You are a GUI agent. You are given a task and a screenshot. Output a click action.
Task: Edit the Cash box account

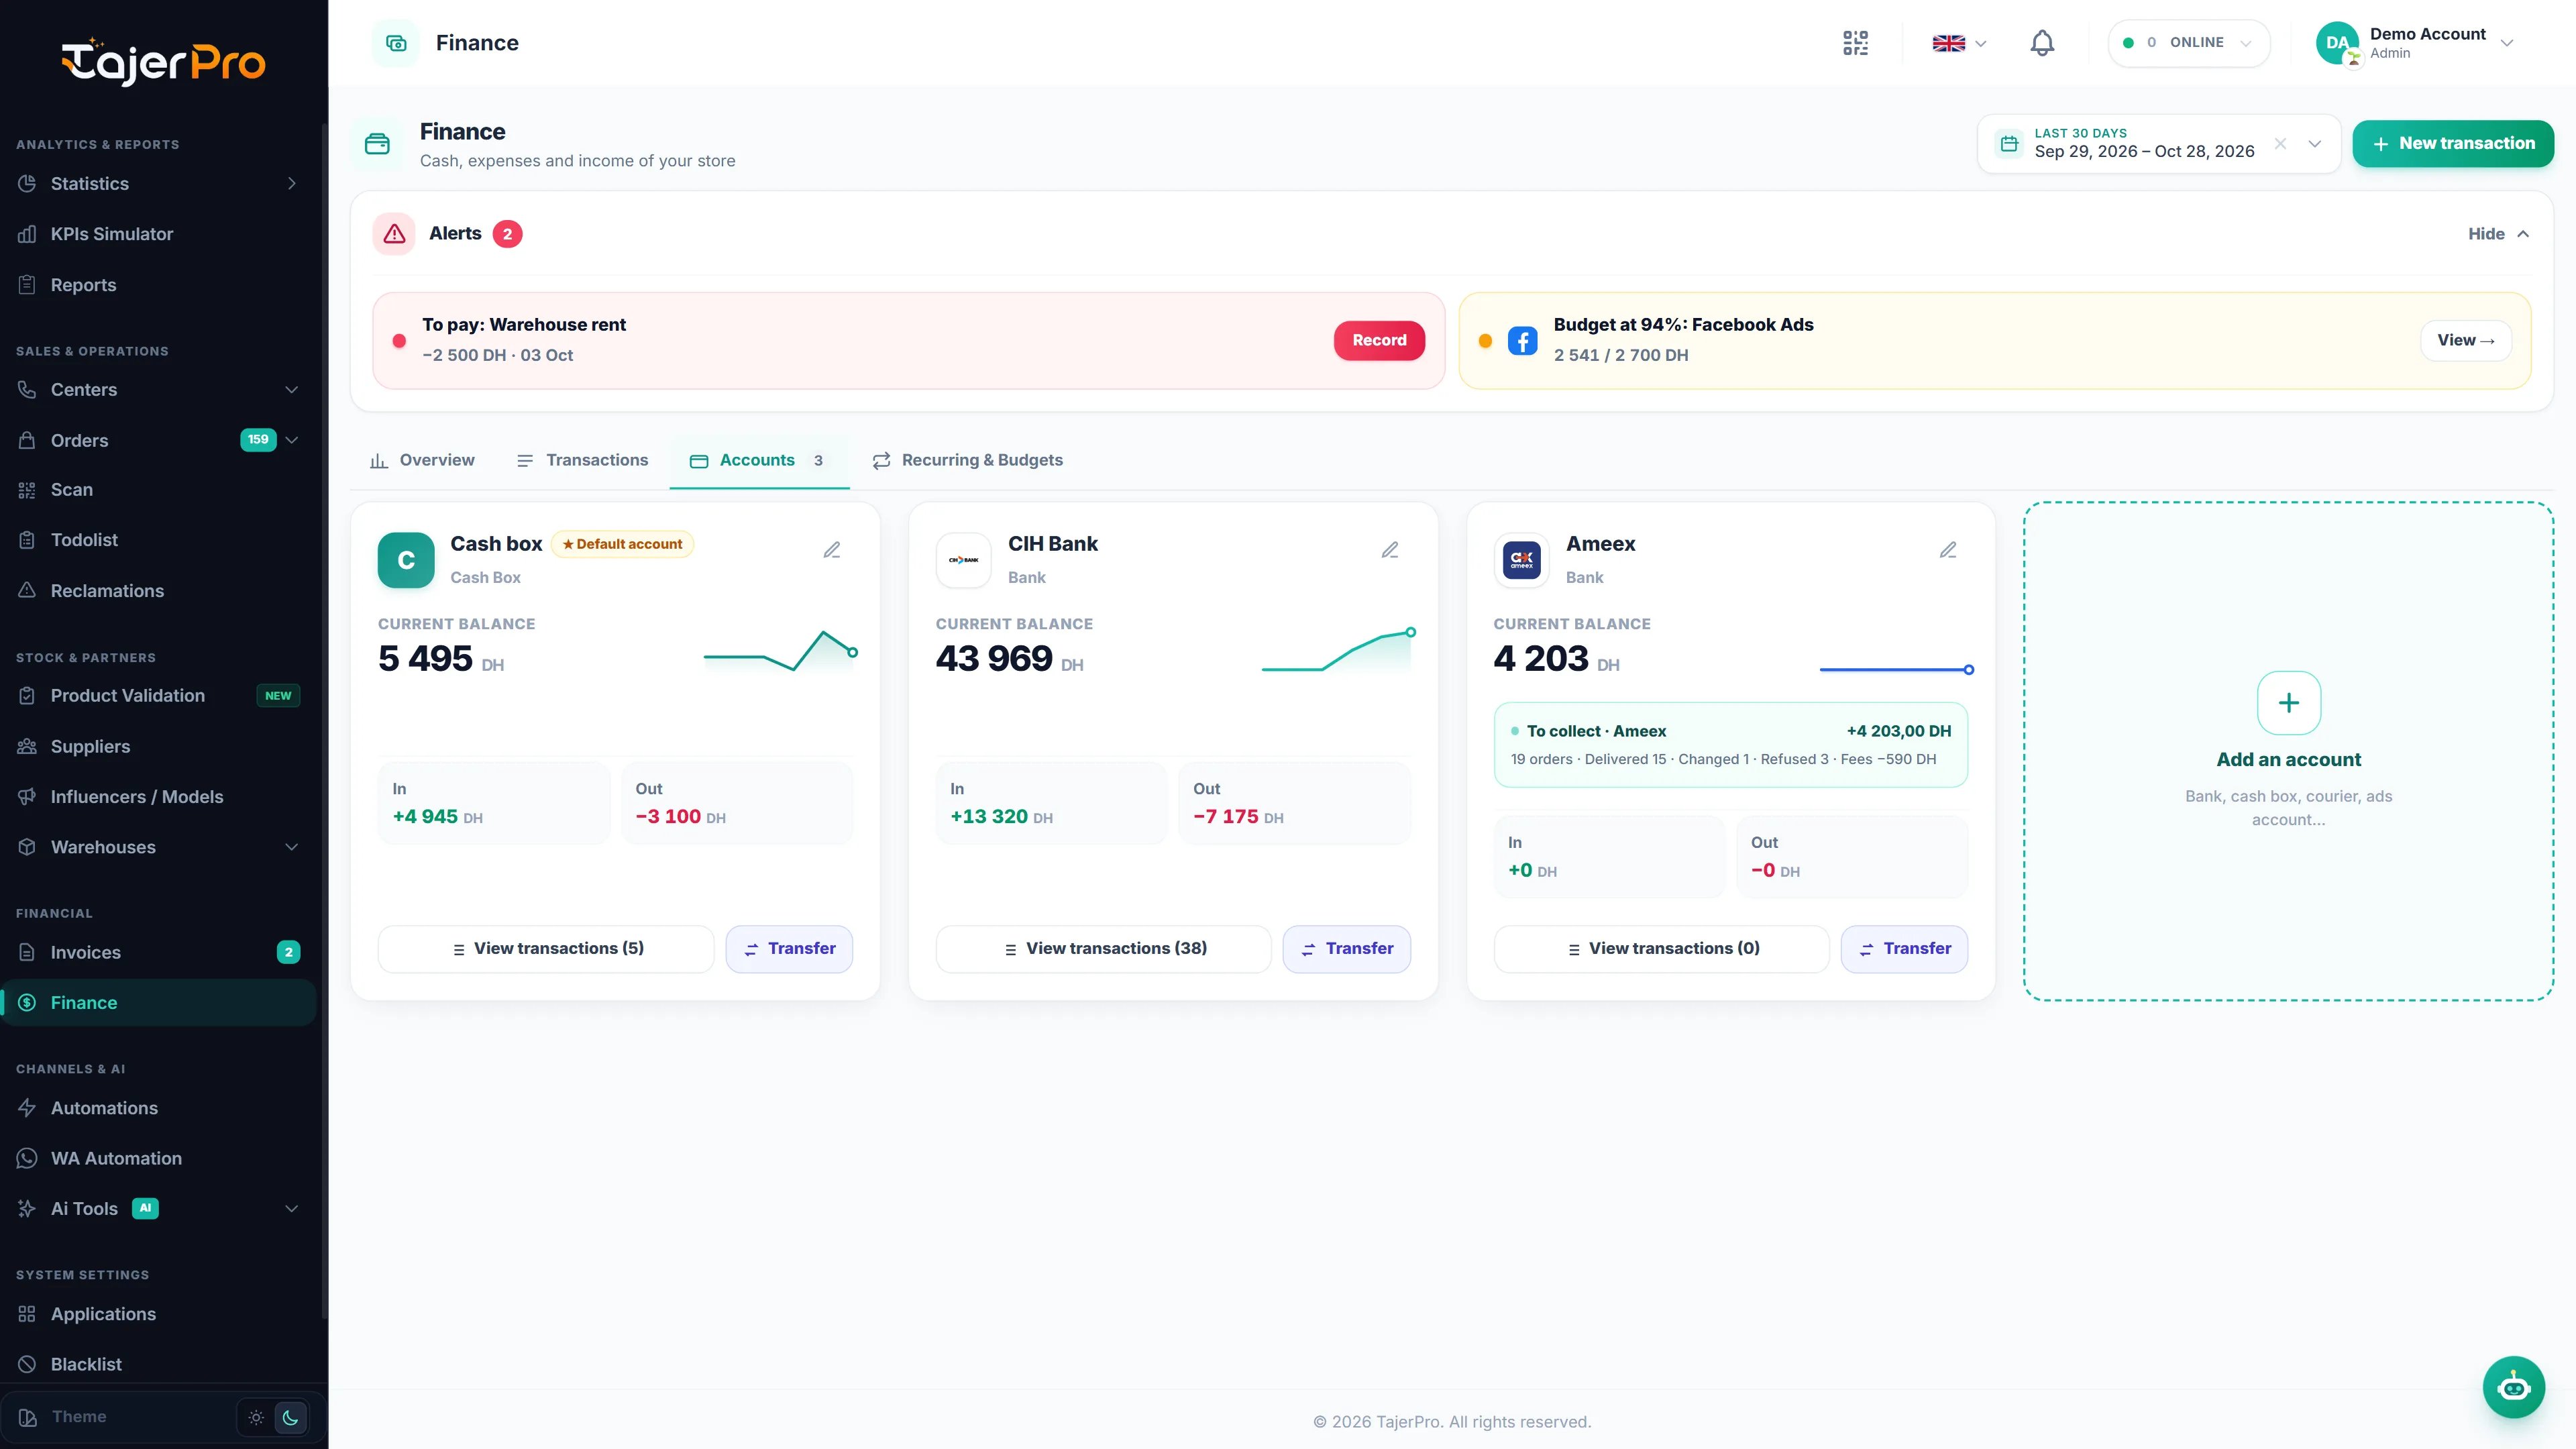point(832,550)
